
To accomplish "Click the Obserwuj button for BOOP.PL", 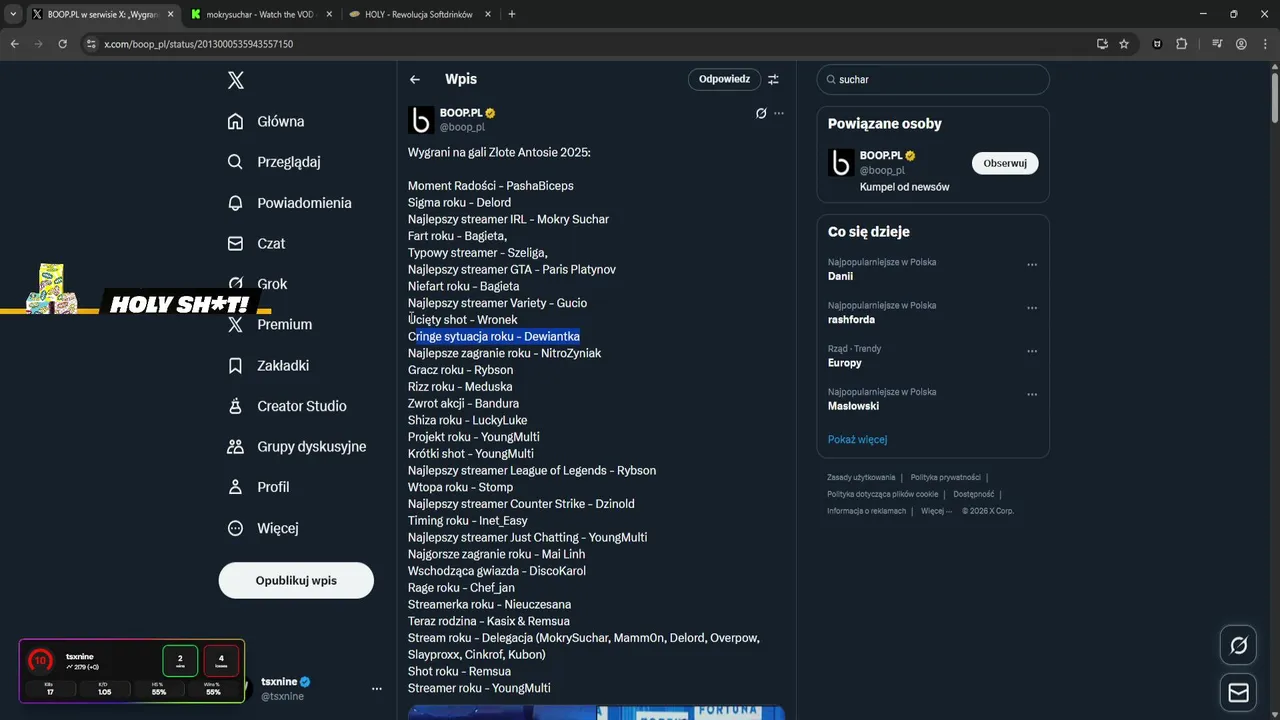I will [x=1005, y=163].
